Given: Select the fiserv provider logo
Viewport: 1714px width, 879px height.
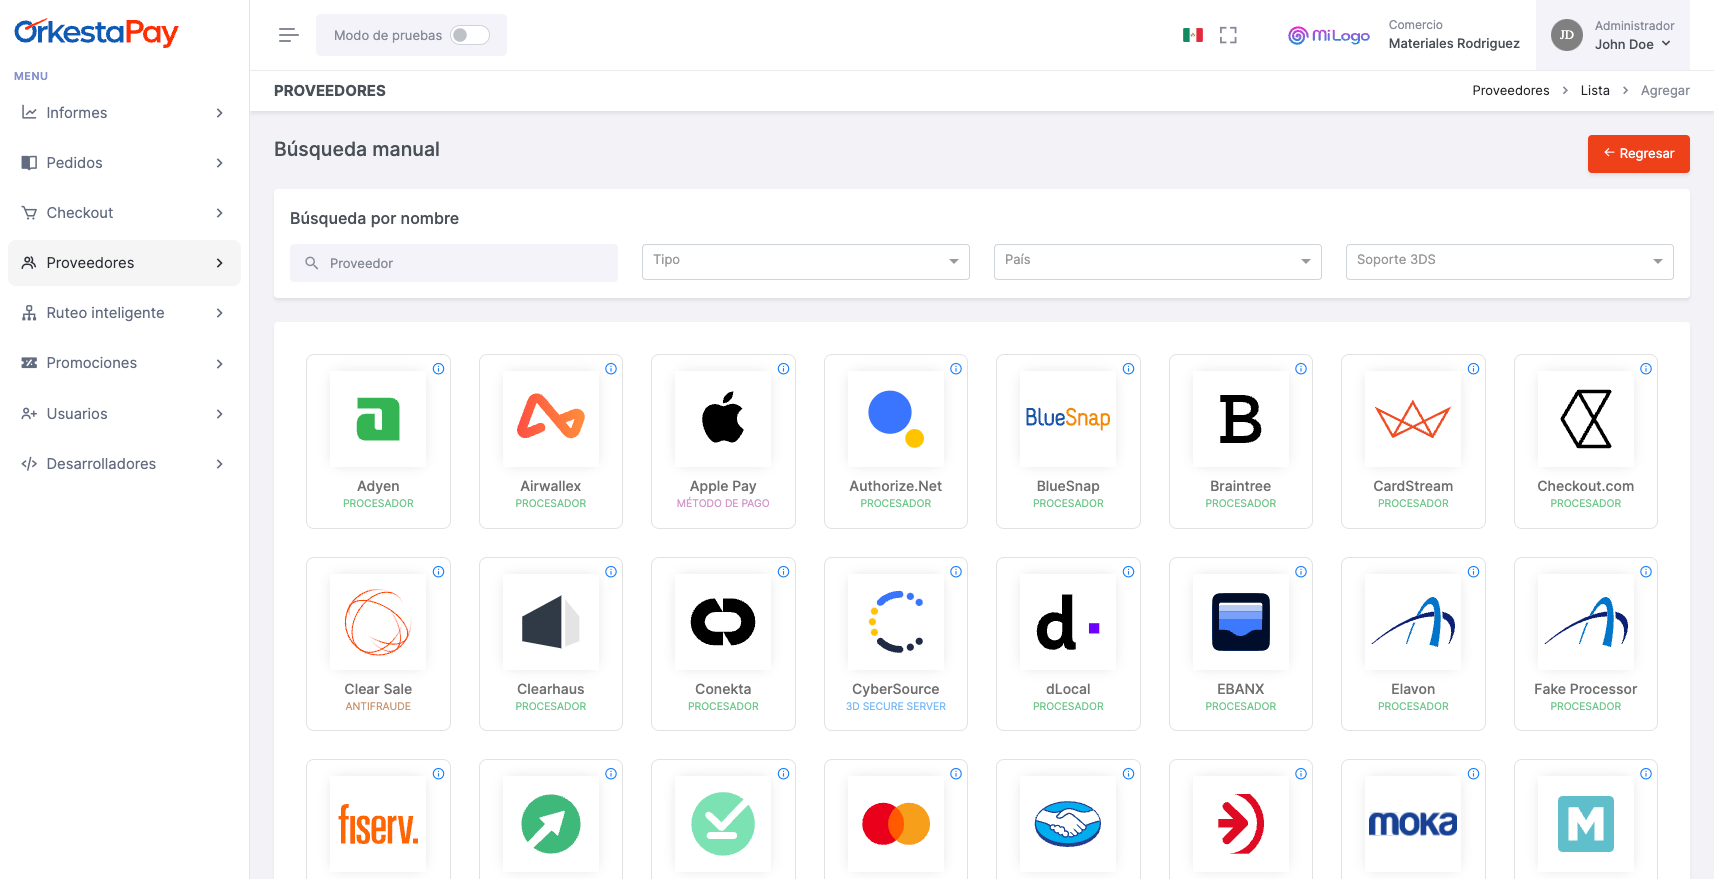Looking at the screenshot, I should pos(378,824).
